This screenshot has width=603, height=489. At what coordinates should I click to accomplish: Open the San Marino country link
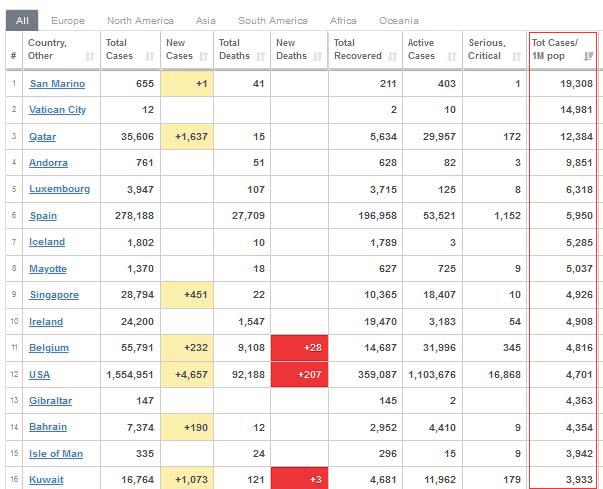(57, 84)
